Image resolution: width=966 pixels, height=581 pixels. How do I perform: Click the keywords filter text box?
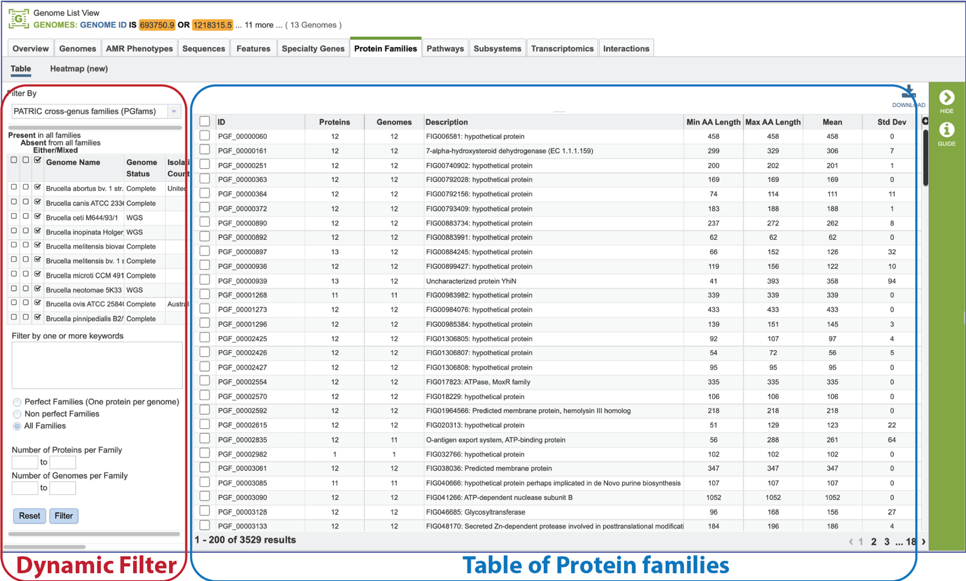click(97, 365)
